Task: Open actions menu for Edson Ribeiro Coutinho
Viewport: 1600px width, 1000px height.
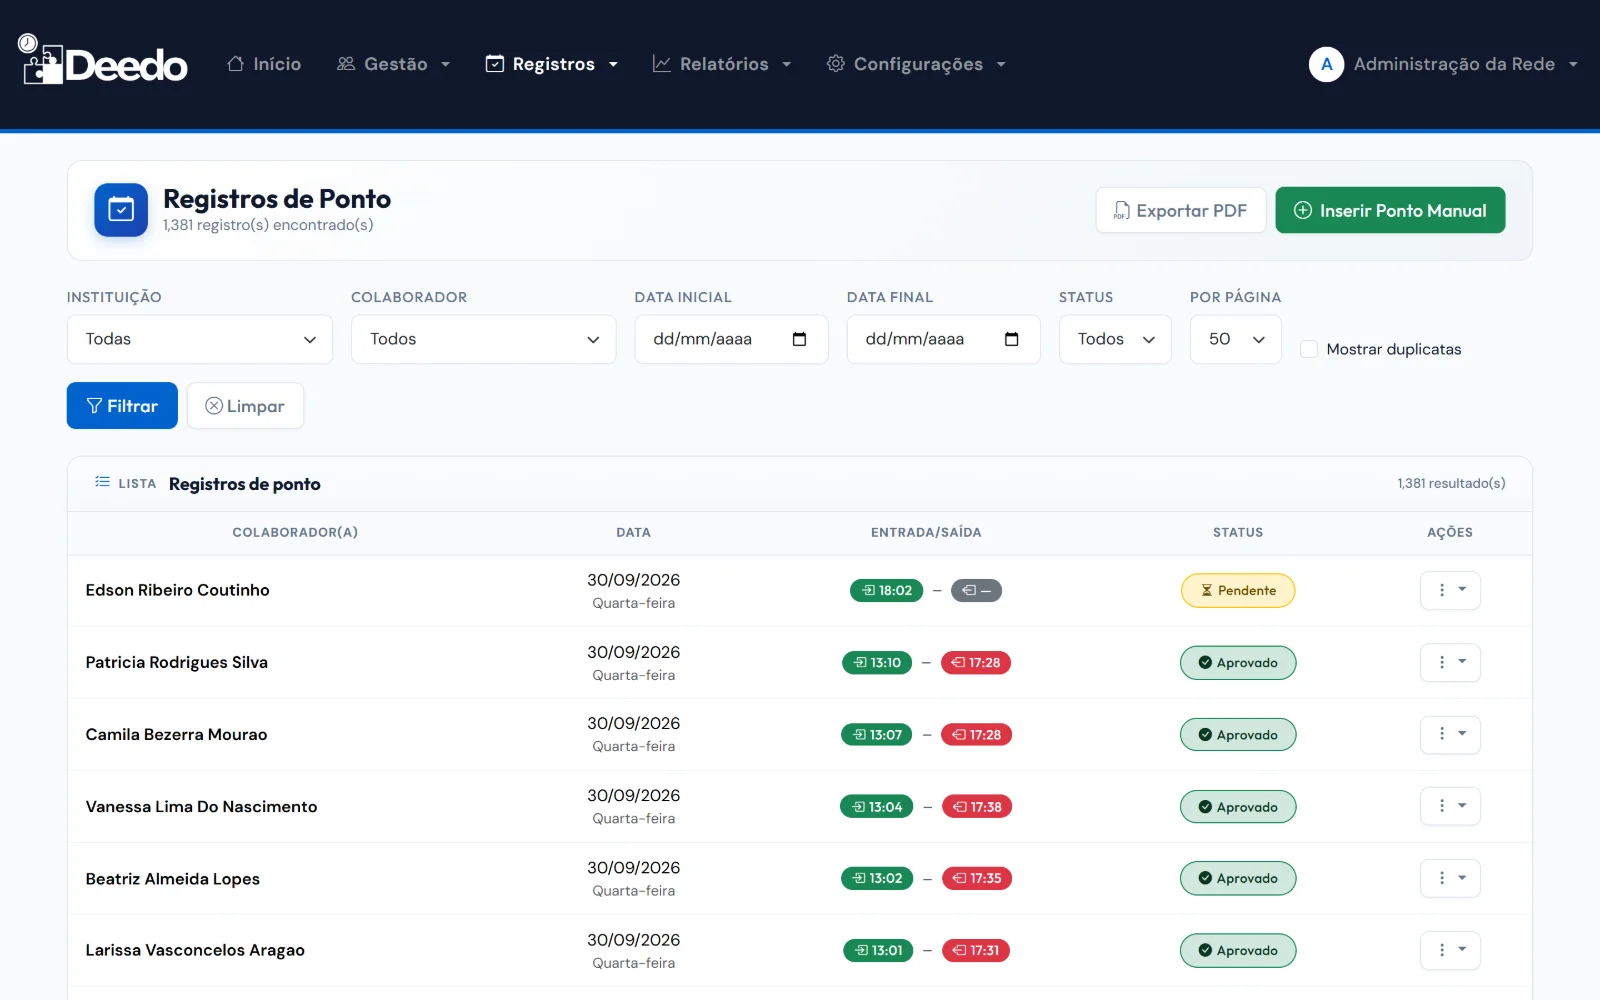Action: pos(1450,590)
